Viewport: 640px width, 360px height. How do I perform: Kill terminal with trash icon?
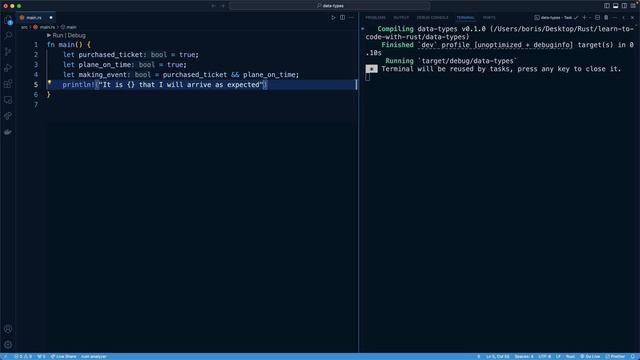[x=606, y=18]
